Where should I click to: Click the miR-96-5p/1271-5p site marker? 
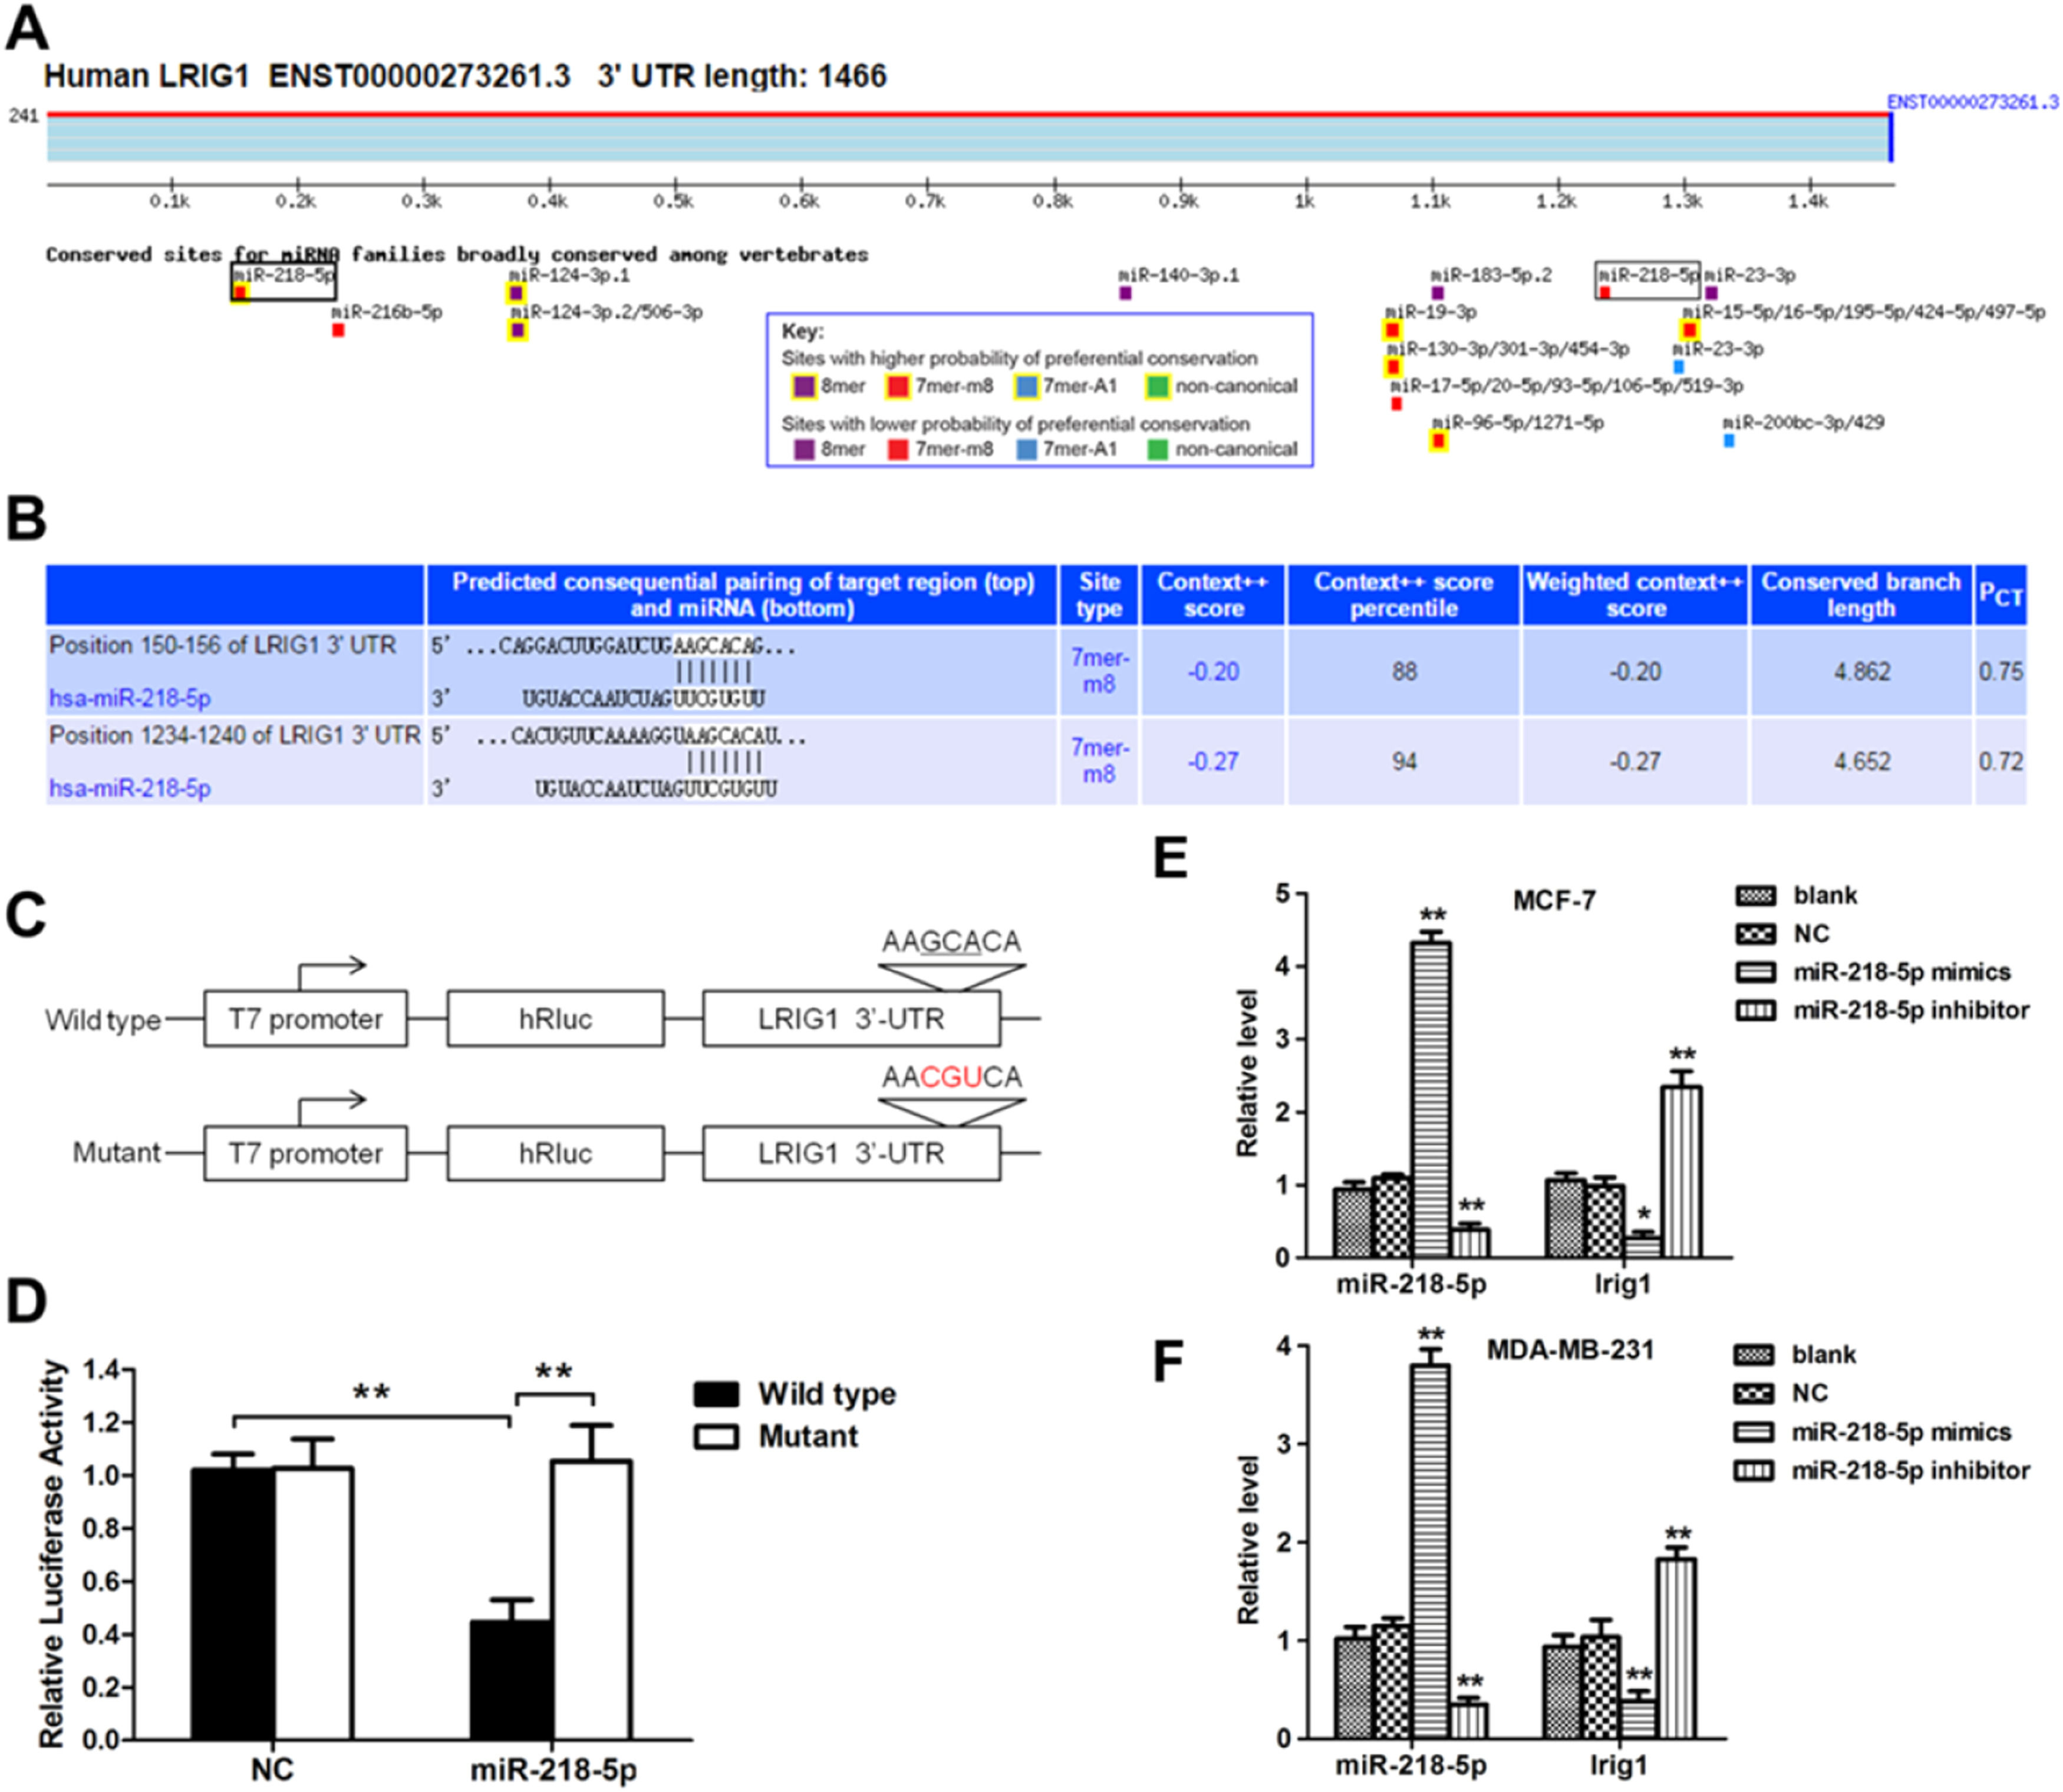(1438, 441)
